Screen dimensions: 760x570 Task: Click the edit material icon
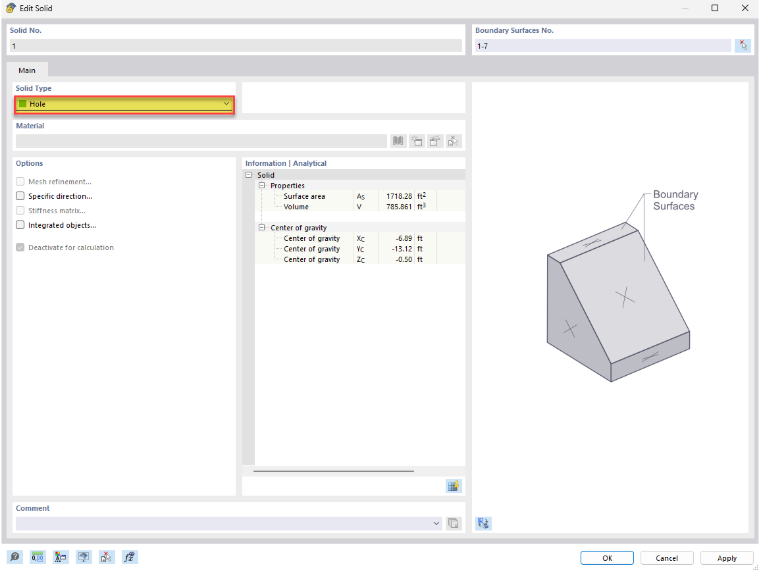click(x=435, y=141)
